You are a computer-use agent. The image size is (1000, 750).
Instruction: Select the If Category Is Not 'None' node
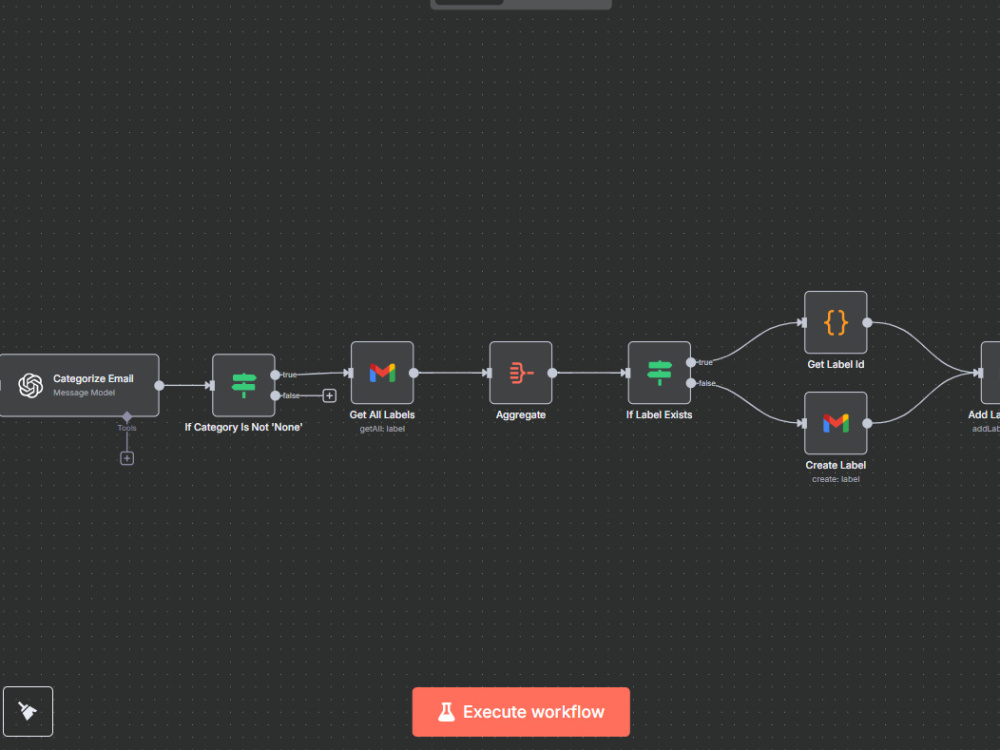244,385
